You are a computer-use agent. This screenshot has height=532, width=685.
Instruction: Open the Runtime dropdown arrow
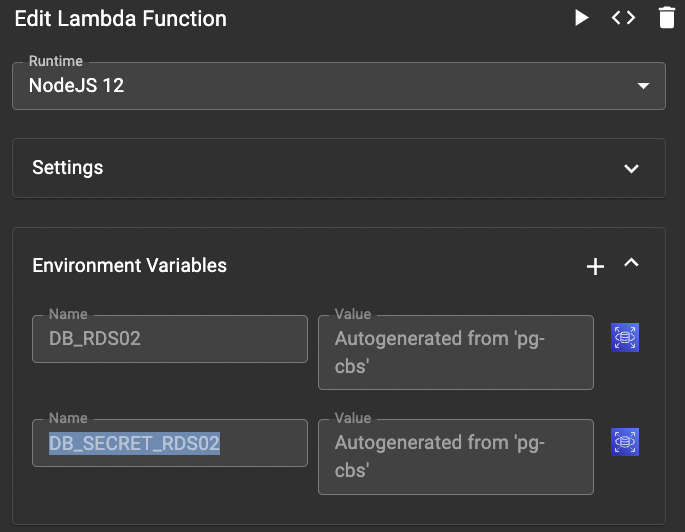643,86
